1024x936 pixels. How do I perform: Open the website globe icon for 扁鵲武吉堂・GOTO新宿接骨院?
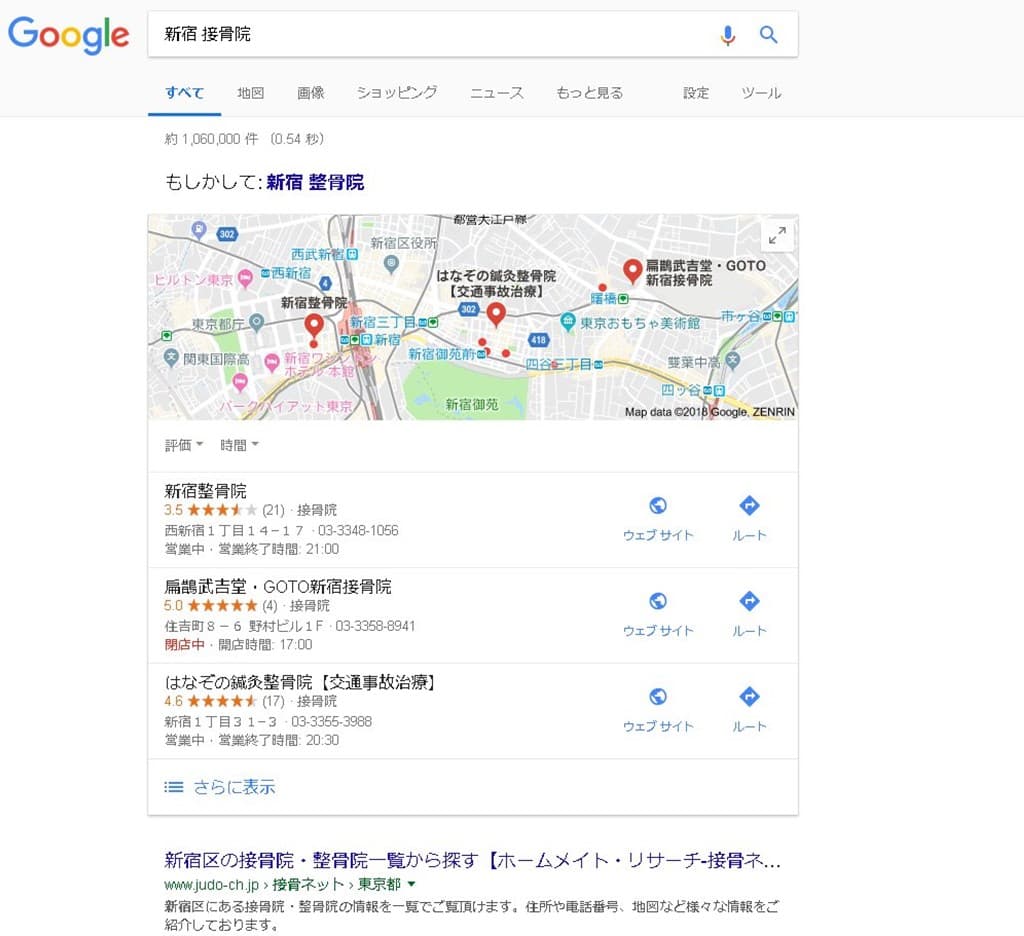(658, 601)
